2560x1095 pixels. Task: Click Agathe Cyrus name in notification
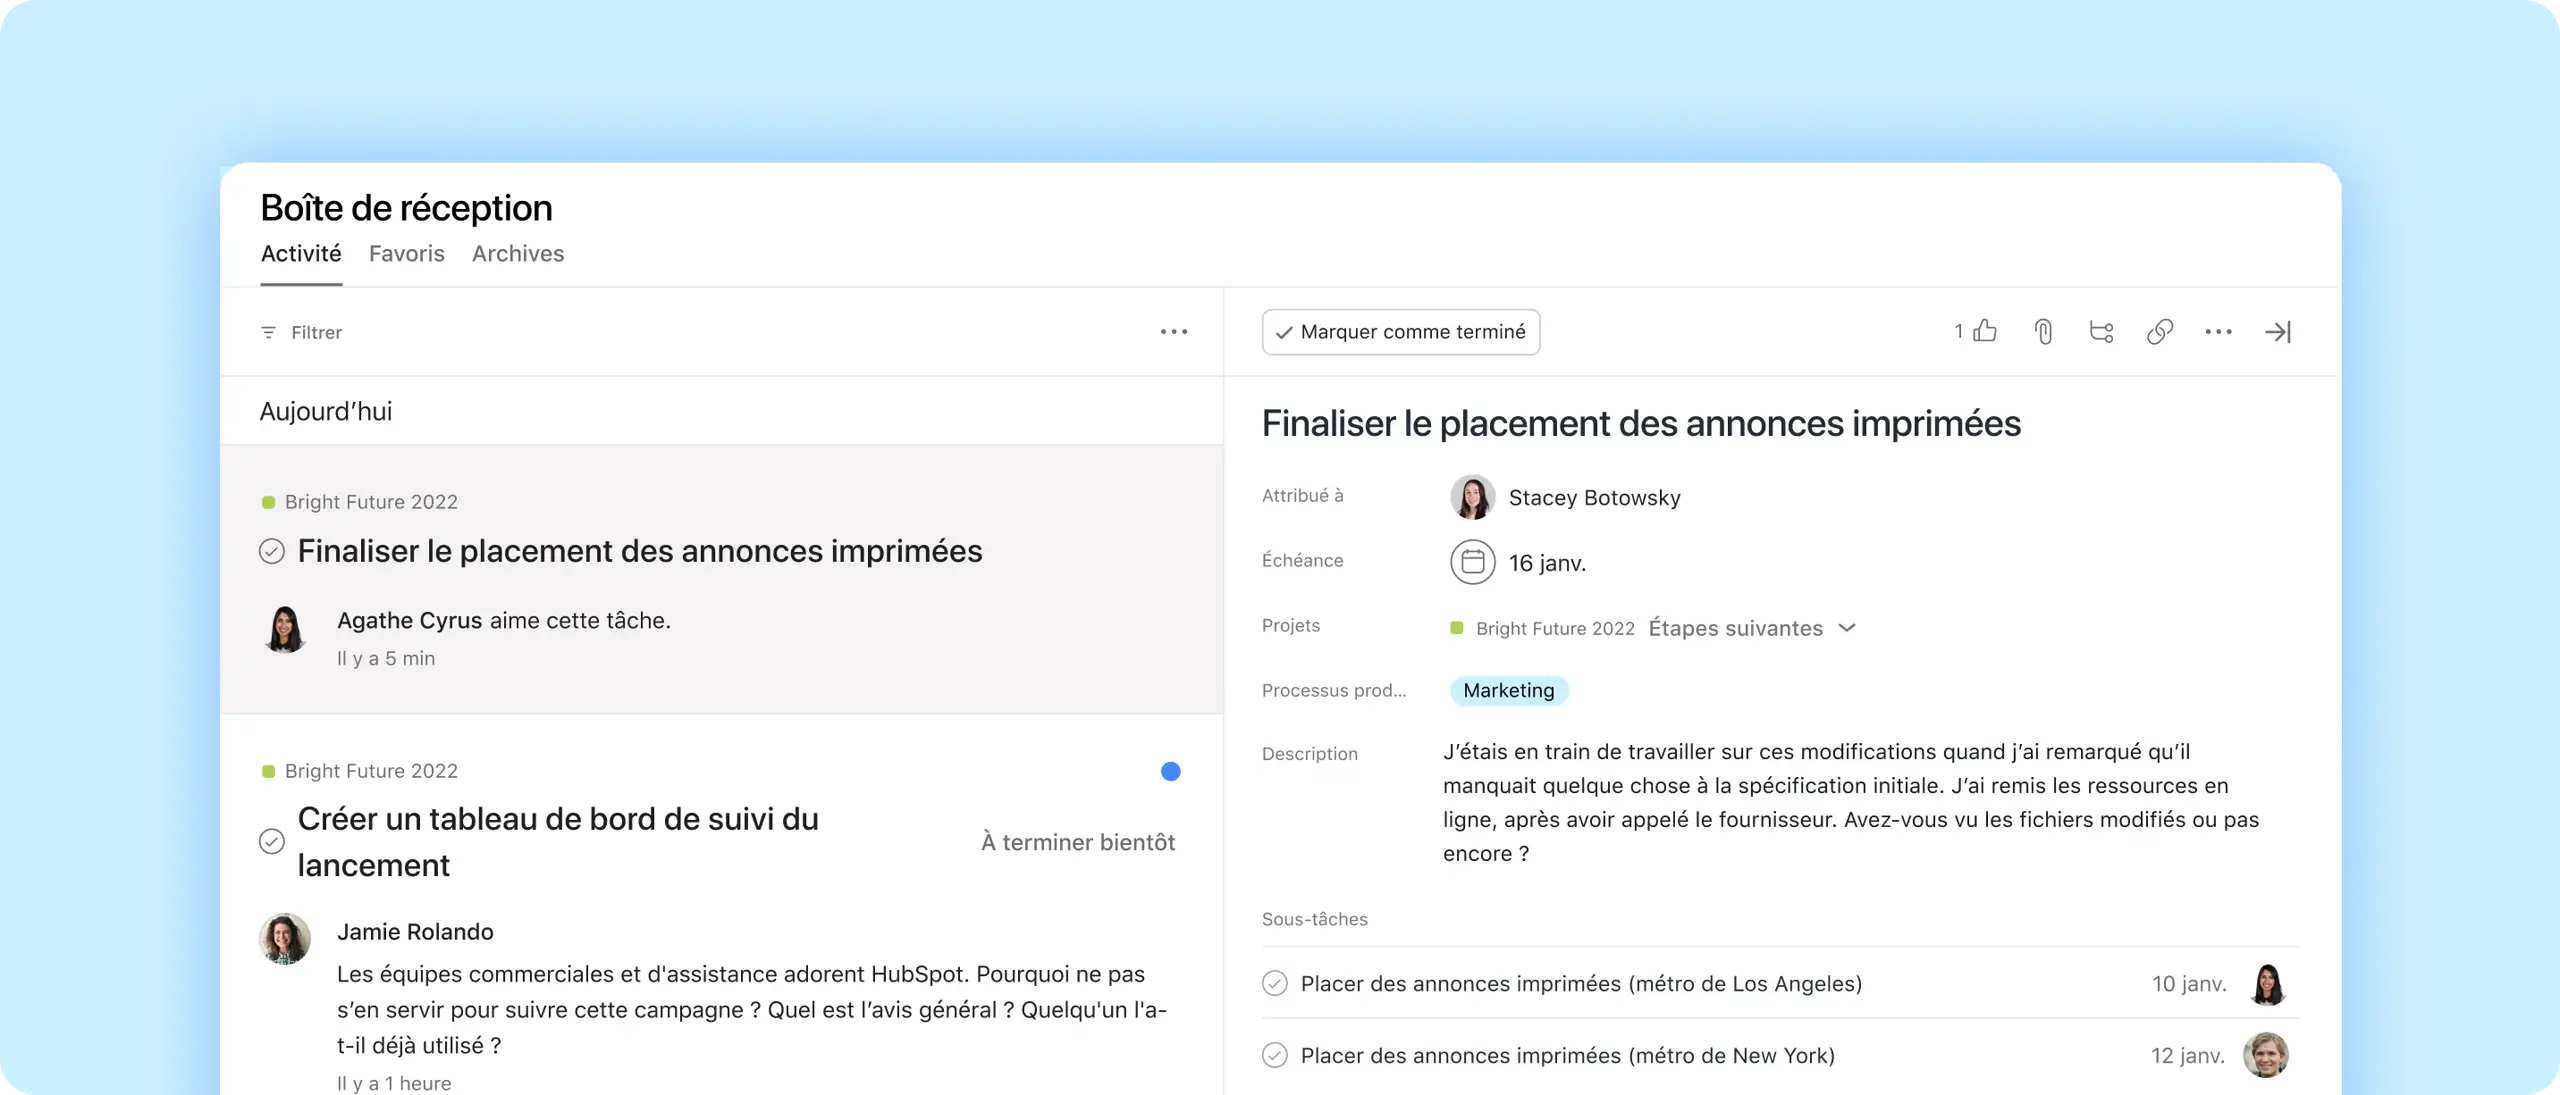(x=410, y=620)
